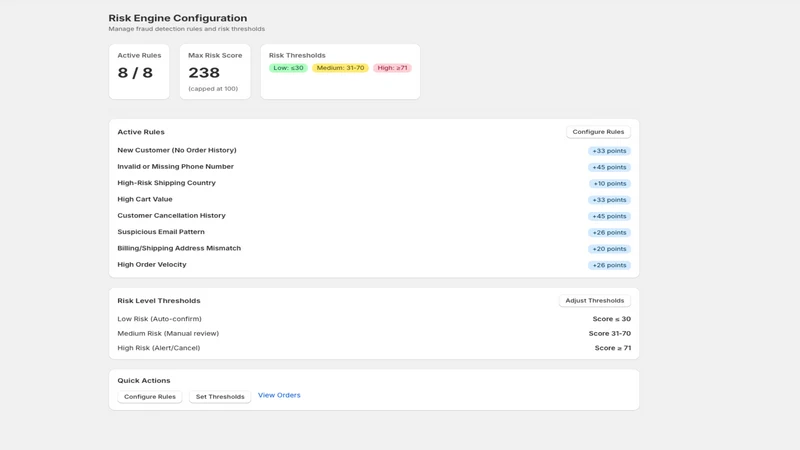Viewport: 800px width, 450px height.
Task: Click the page subtitle about fraud detection rules
Action: pyautogui.click(x=187, y=29)
